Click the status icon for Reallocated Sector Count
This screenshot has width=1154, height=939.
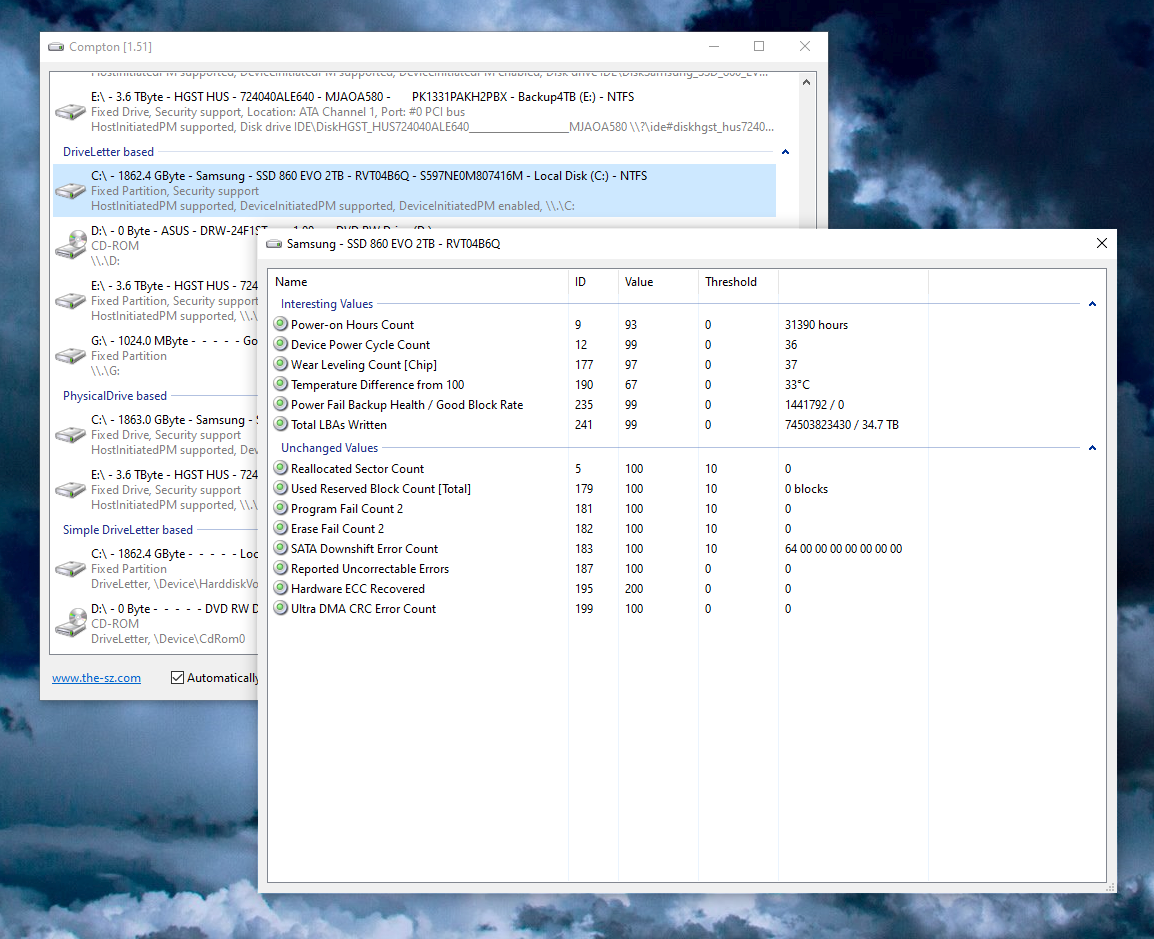click(x=280, y=468)
